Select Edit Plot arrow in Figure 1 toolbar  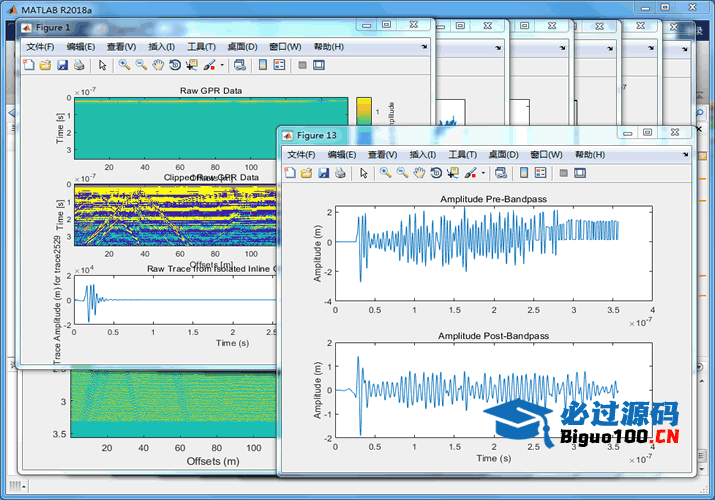(102, 65)
